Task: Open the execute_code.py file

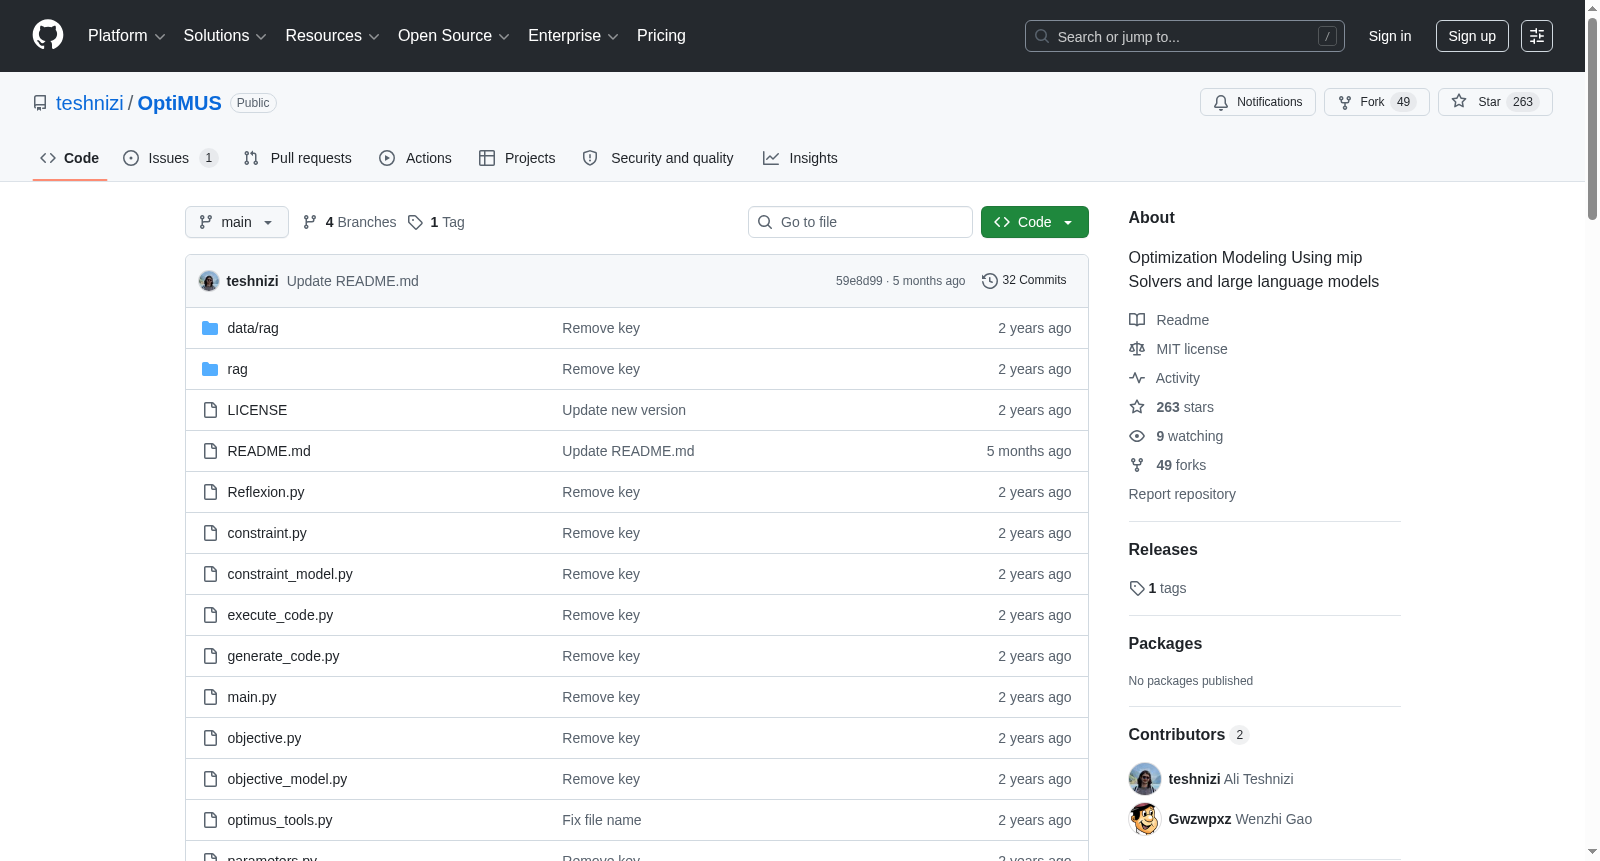Action: click(280, 615)
